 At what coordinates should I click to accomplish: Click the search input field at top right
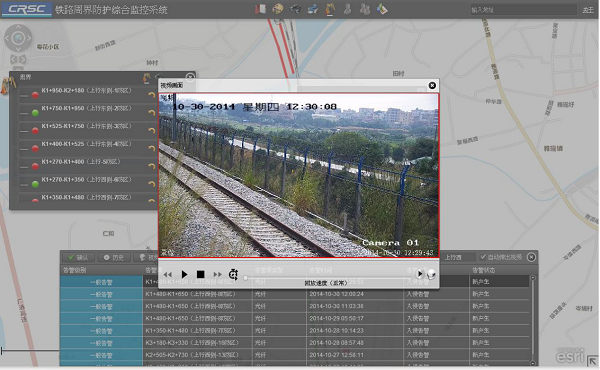(523, 10)
